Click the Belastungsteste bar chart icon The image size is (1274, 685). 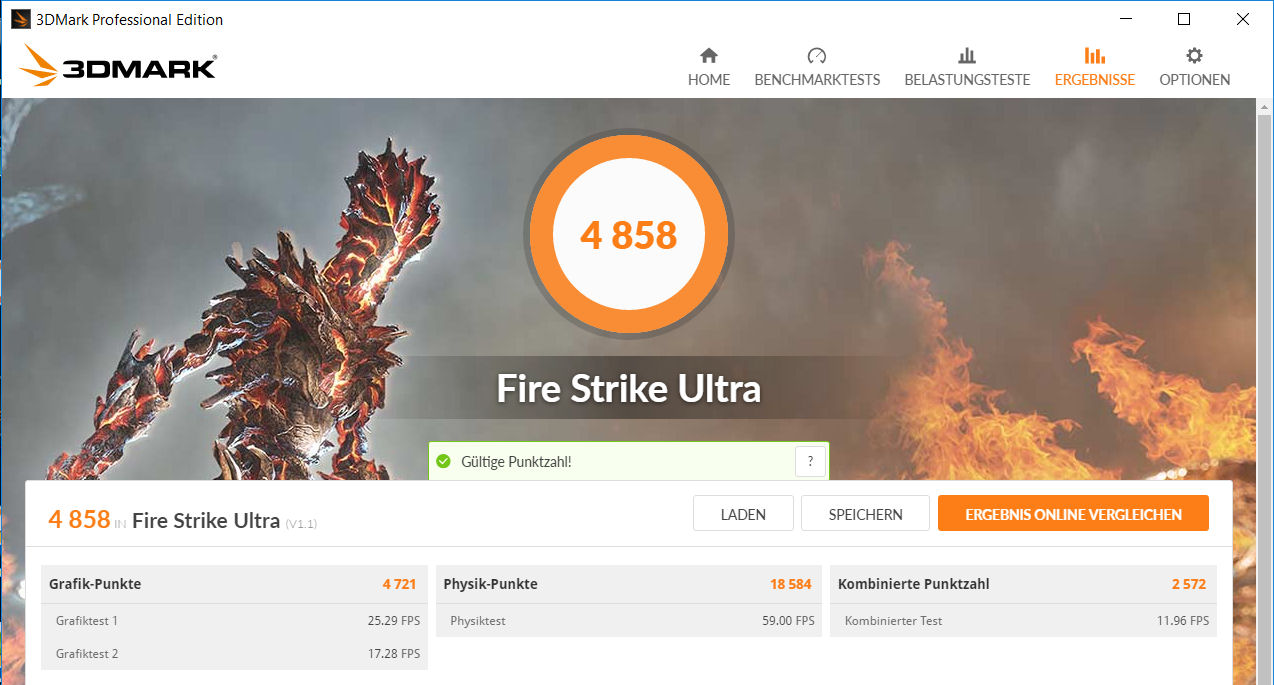(967, 56)
